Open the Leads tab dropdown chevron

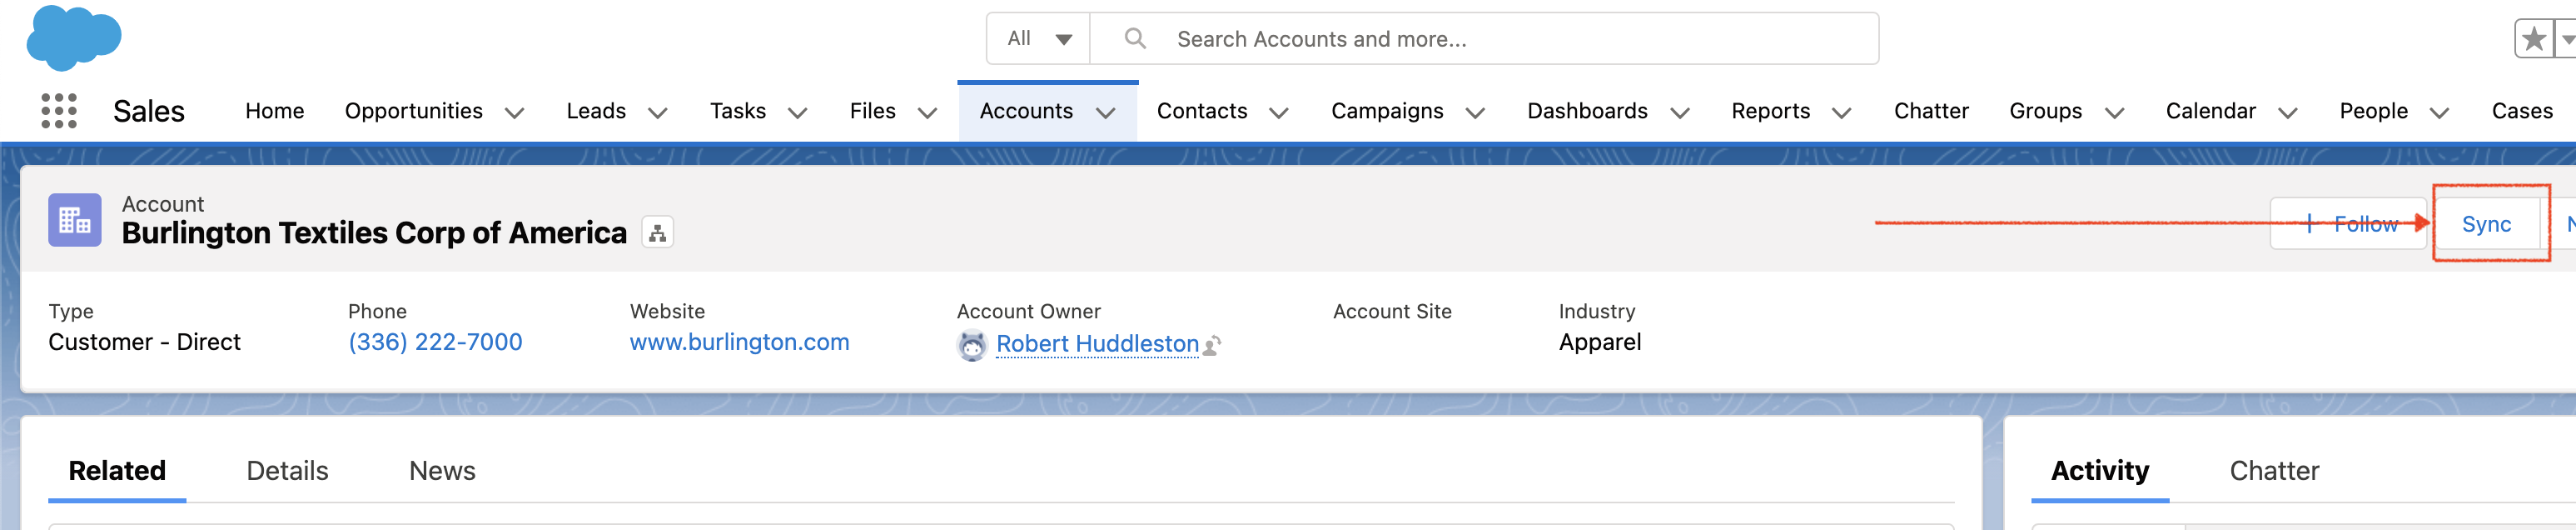point(657,113)
